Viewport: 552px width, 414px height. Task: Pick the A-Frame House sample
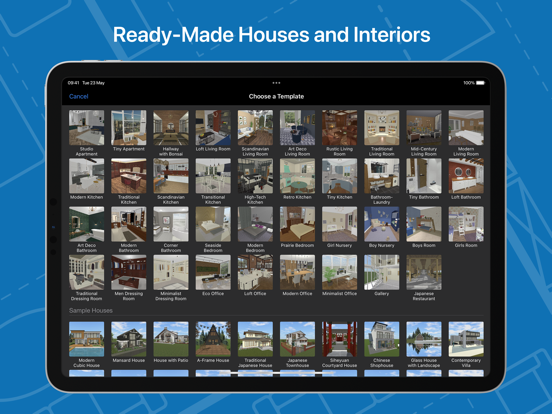213,339
